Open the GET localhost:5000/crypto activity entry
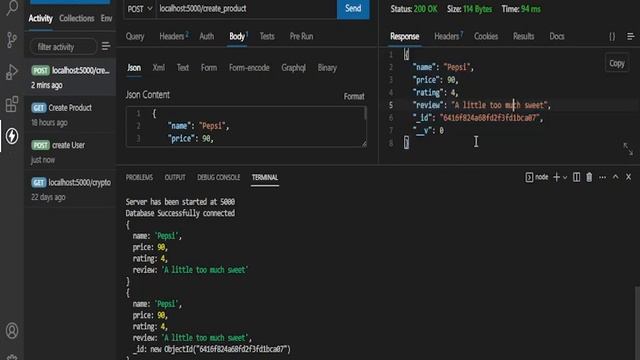 point(70,189)
